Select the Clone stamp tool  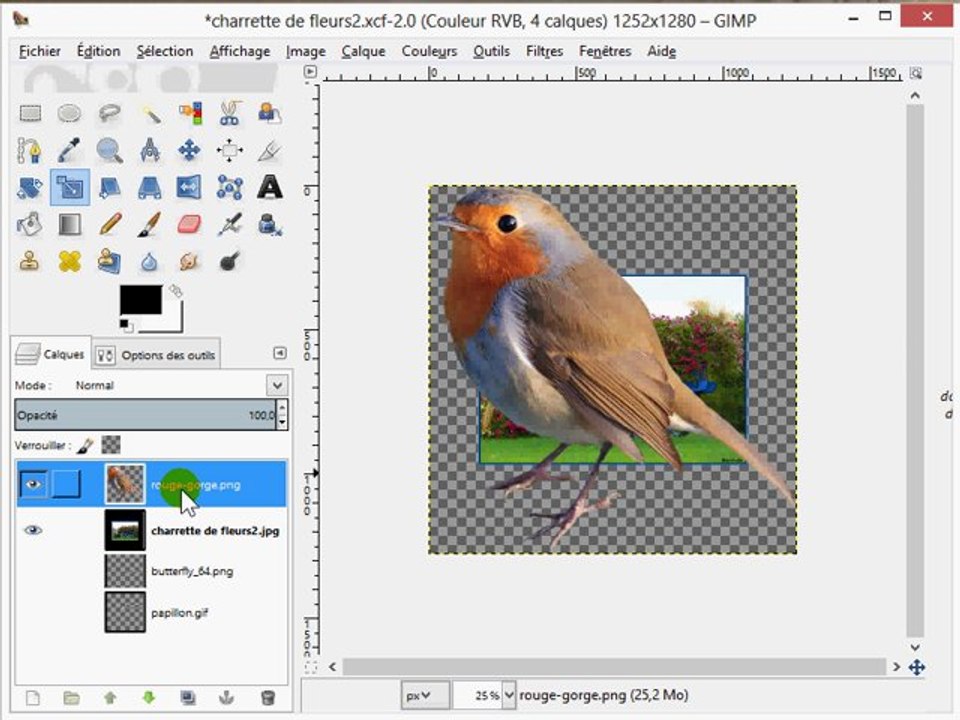(30, 261)
